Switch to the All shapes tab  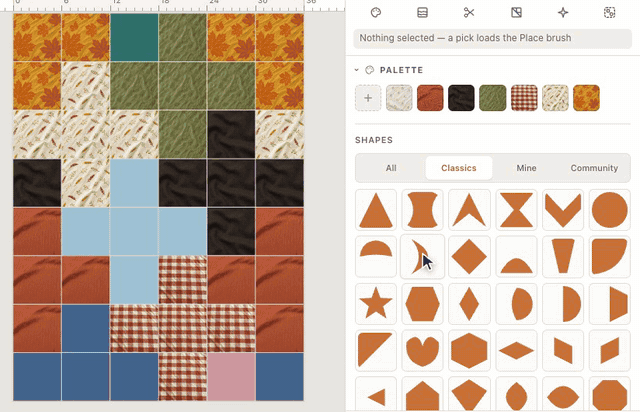point(391,168)
